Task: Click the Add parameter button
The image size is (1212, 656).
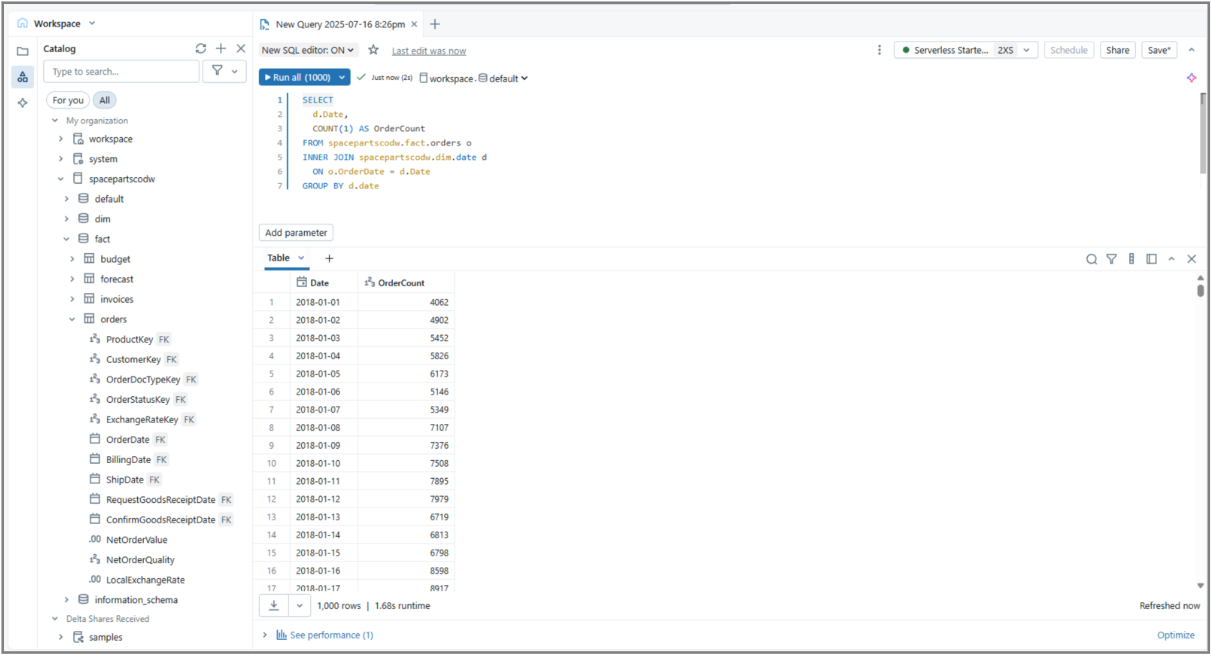Action: [x=295, y=232]
